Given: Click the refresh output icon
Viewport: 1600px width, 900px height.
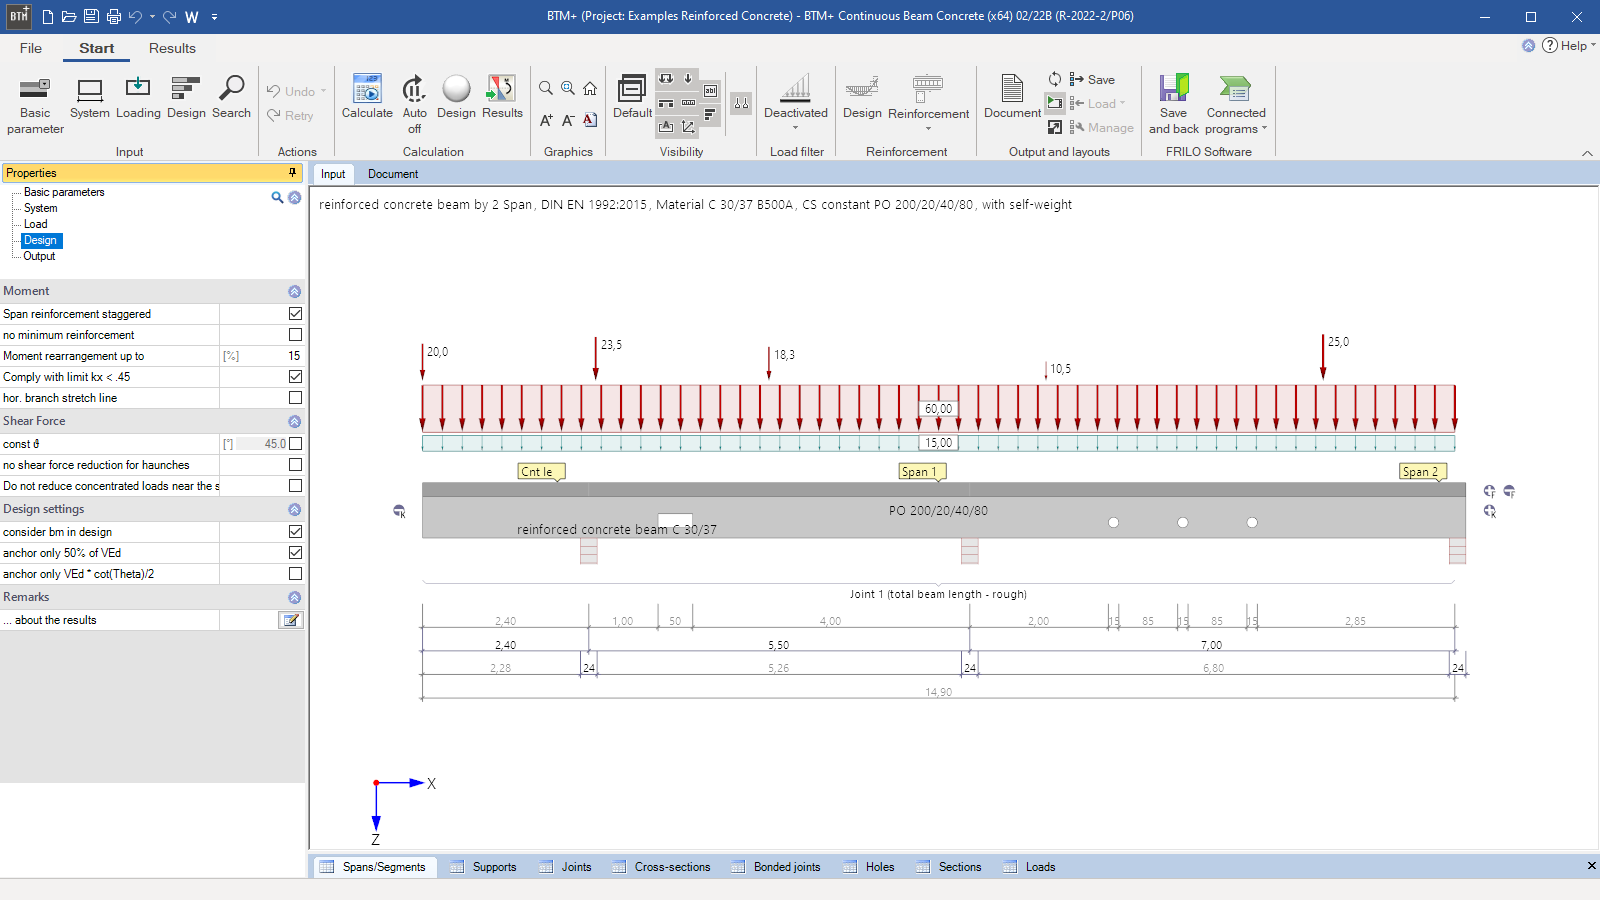Looking at the screenshot, I should click(x=1055, y=79).
